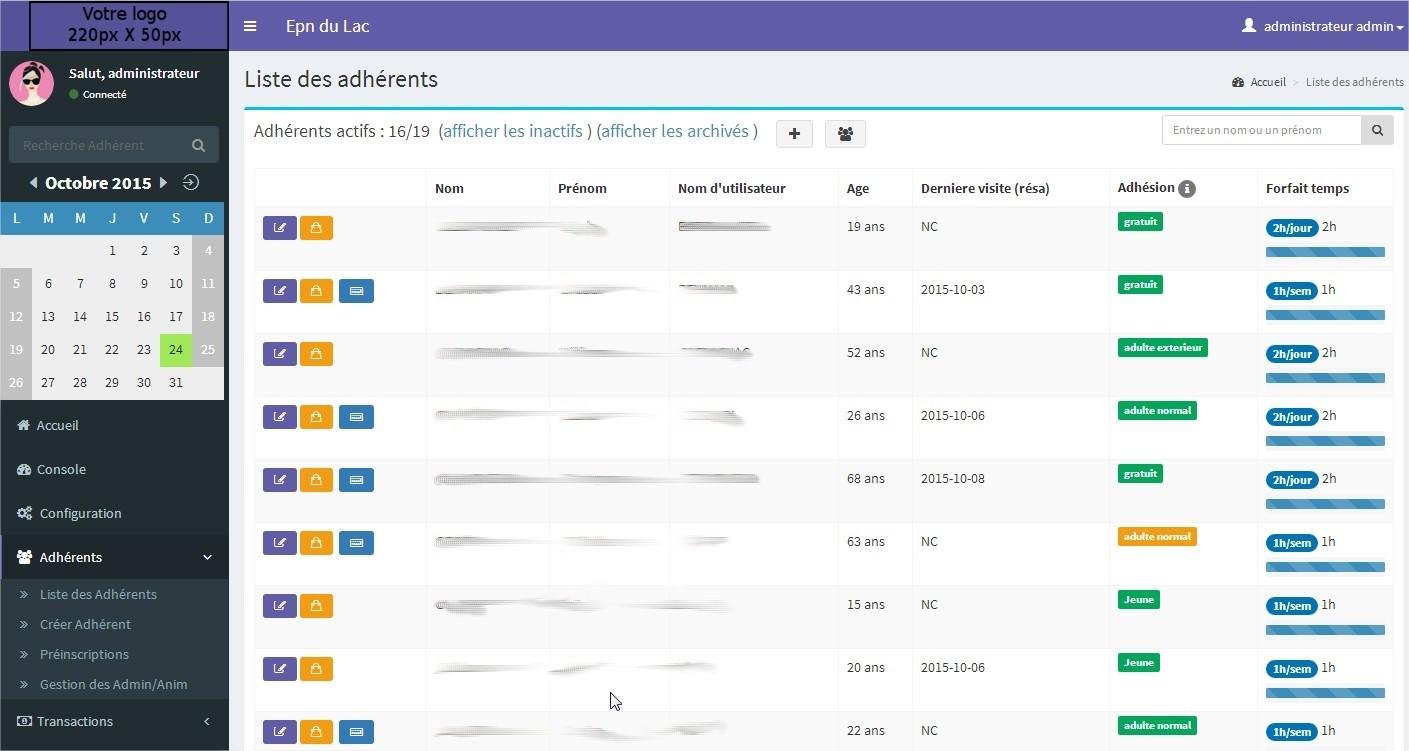Click the hamburger sidebar toggle icon

tap(250, 26)
